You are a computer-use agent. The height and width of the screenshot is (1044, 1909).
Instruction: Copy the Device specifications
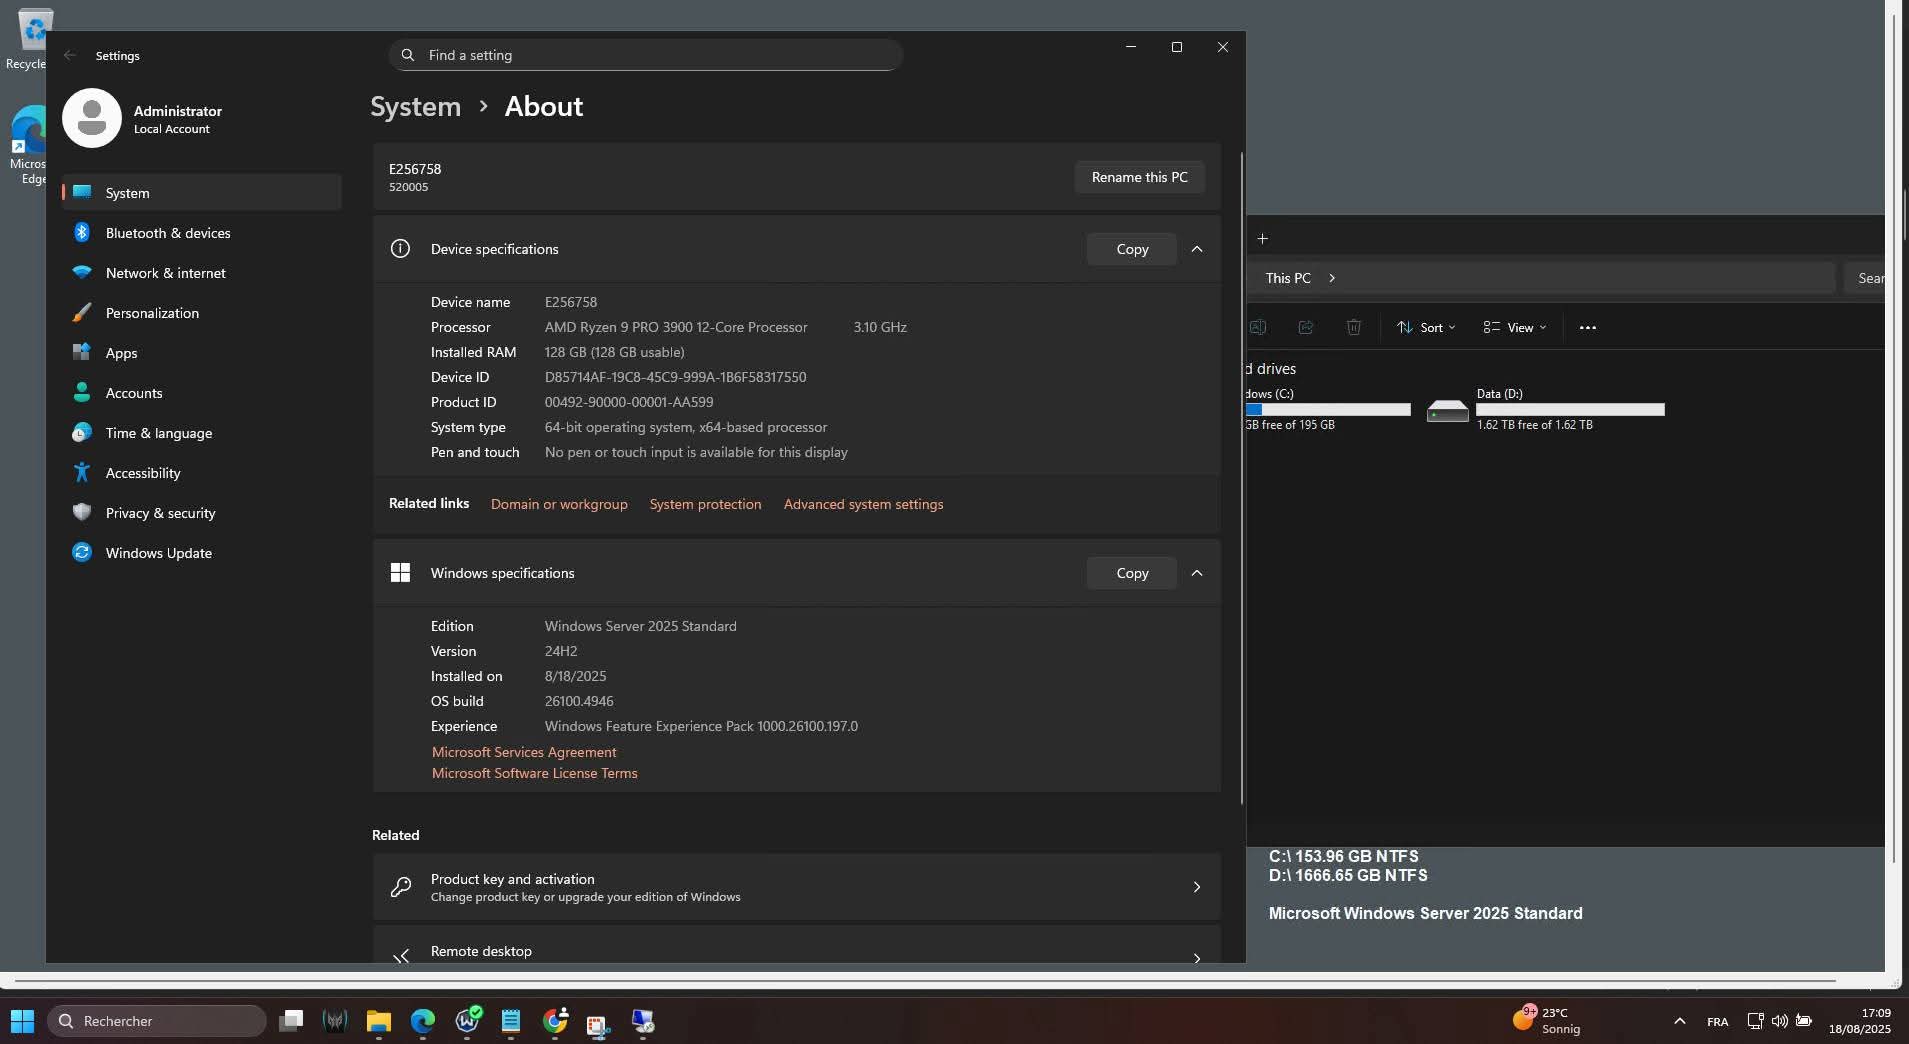coord(1132,249)
